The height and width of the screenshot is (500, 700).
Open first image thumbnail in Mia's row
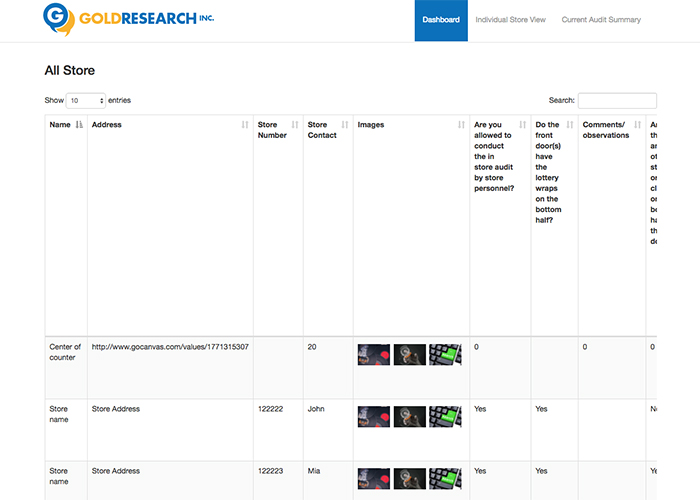tap(374, 479)
